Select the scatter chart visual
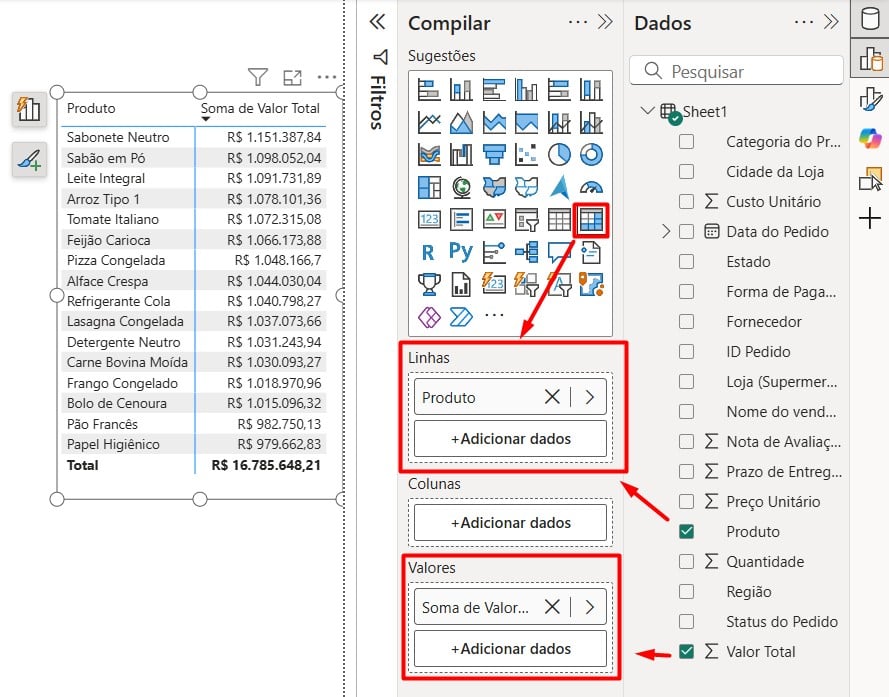Image resolution: width=889 pixels, height=697 pixels. (526, 154)
